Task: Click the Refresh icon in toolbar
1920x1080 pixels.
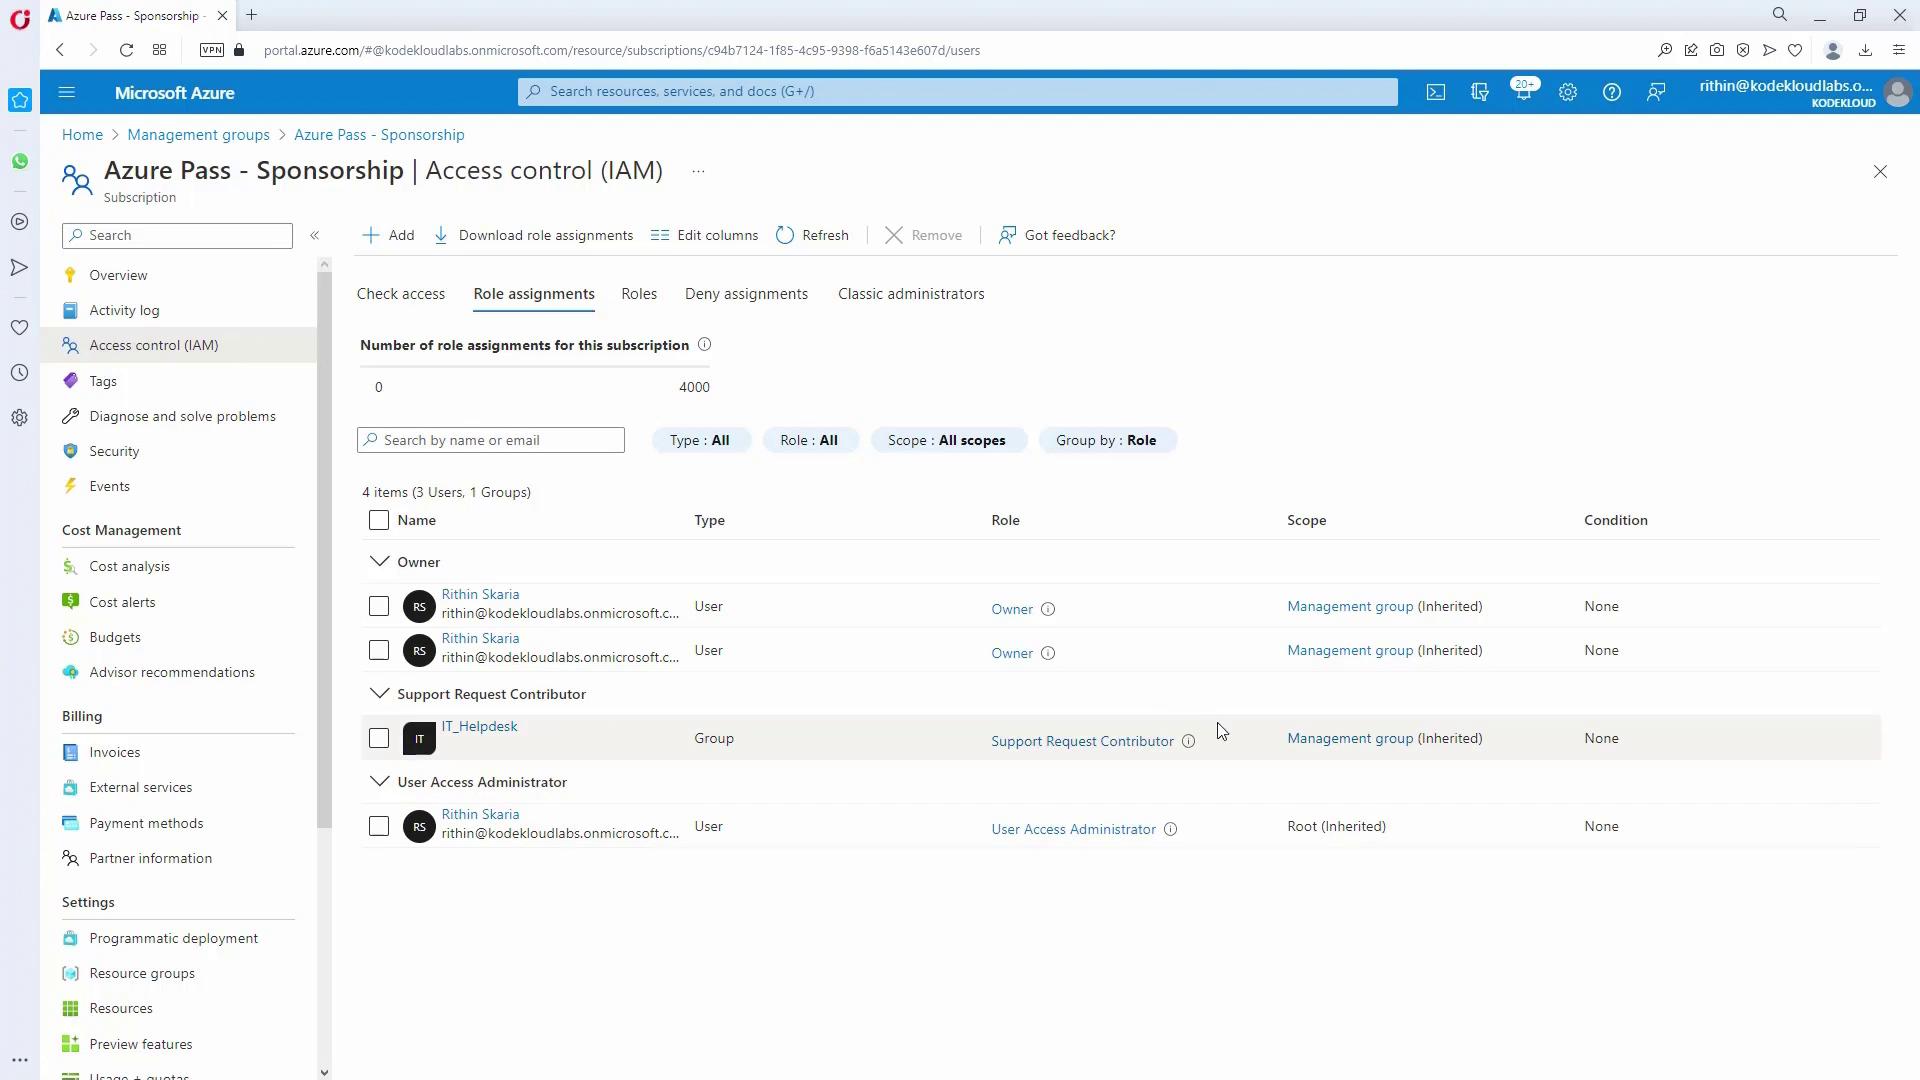Action: (x=785, y=235)
